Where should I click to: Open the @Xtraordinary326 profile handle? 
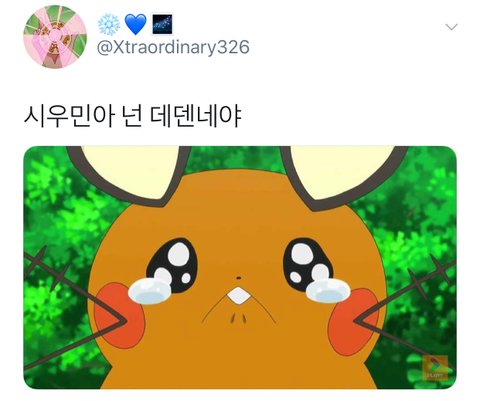173,48
